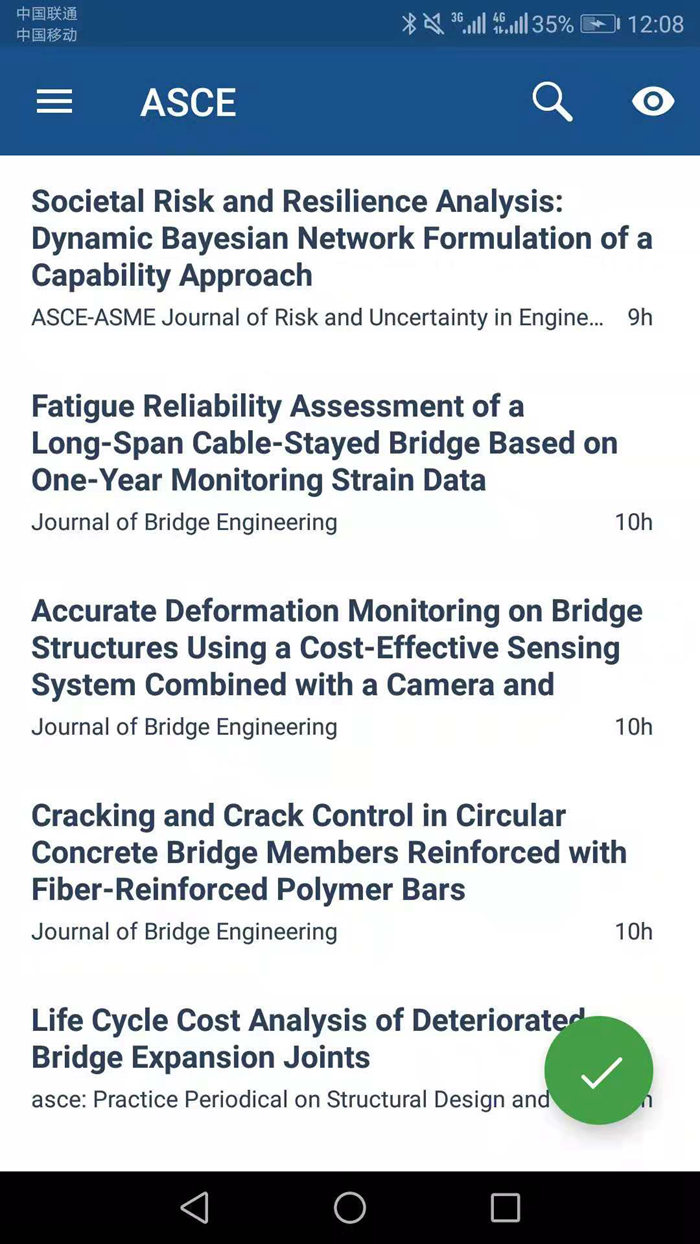Tap Journal of Bridge Engineering under Fatigue article
Screen dimensions: 700x1244
click(x=184, y=522)
